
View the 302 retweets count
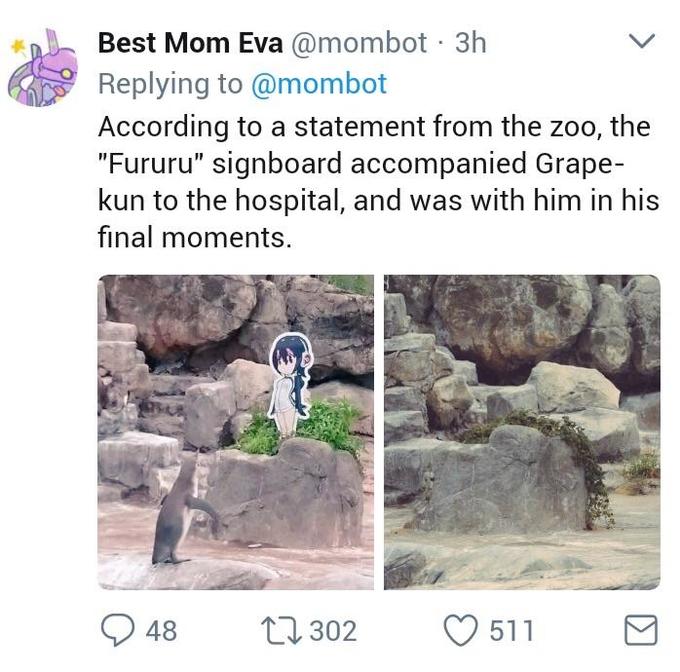pos(332,631)
